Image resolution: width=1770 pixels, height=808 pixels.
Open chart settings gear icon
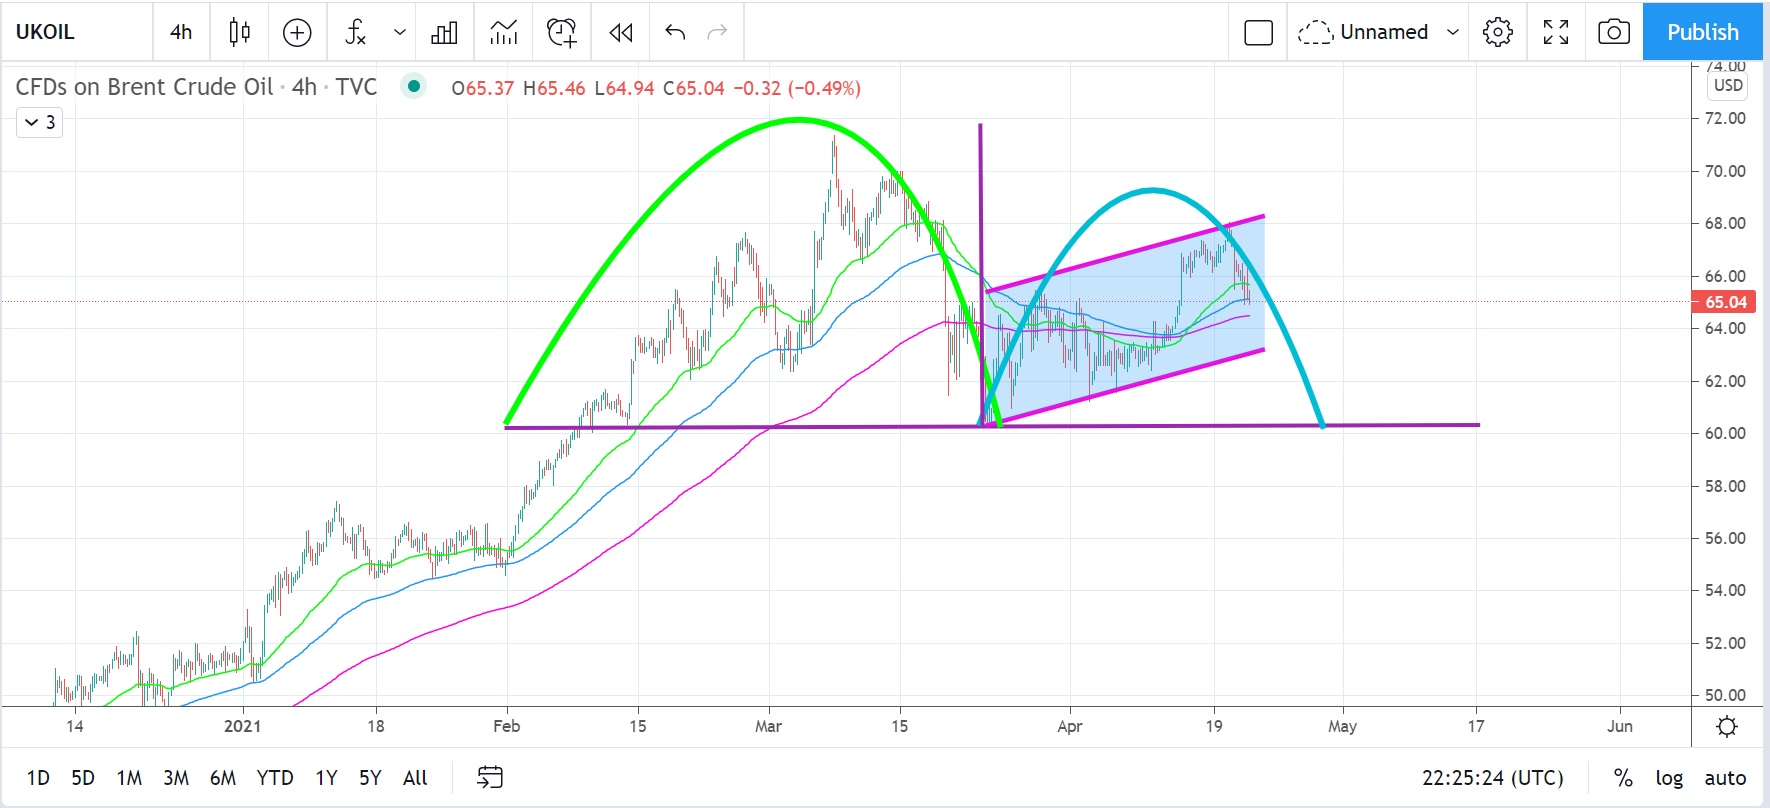1498,32
